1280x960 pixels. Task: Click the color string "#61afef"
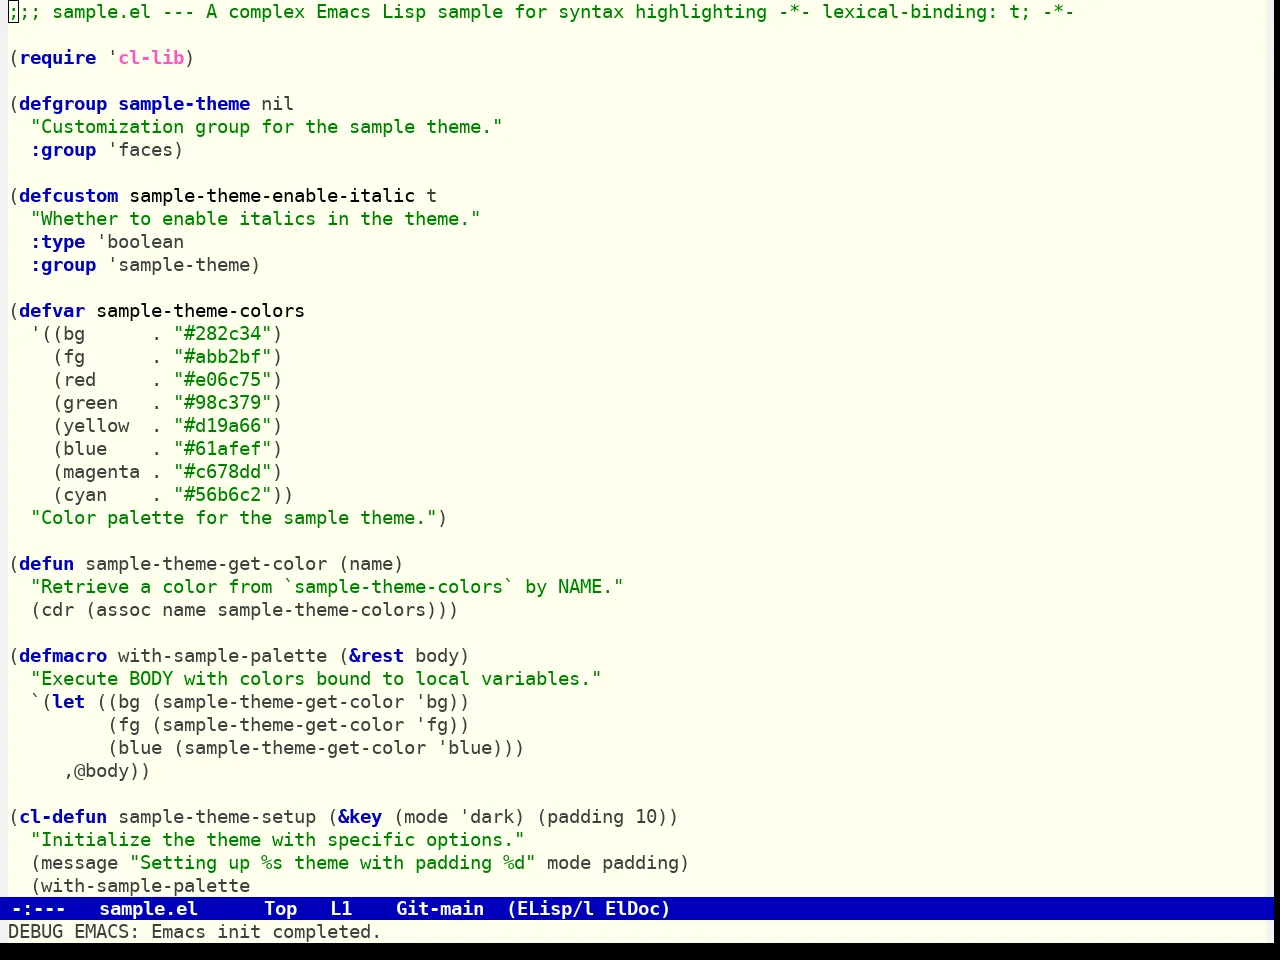222,449
